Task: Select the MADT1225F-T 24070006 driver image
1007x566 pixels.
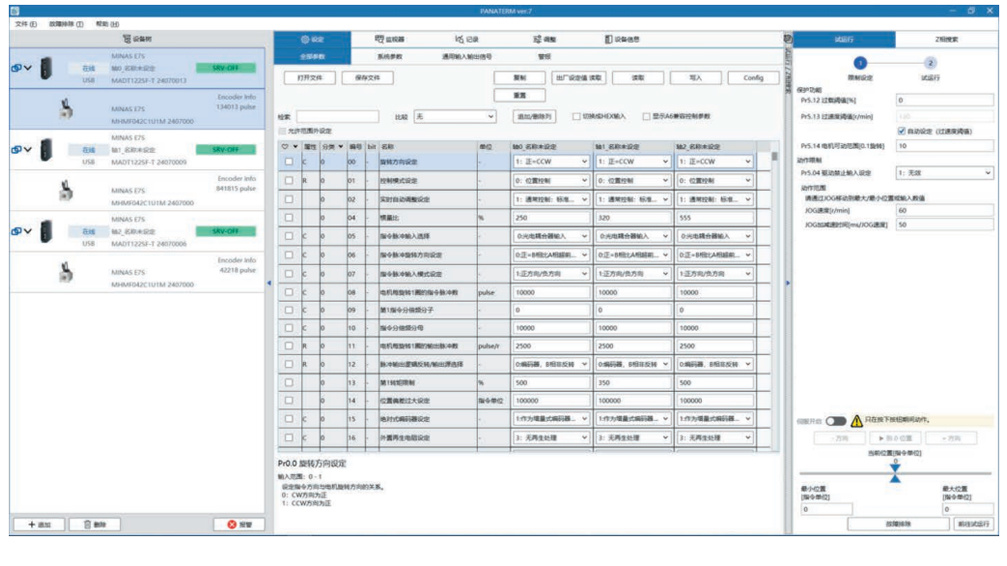Action: [x=46, y=231]
